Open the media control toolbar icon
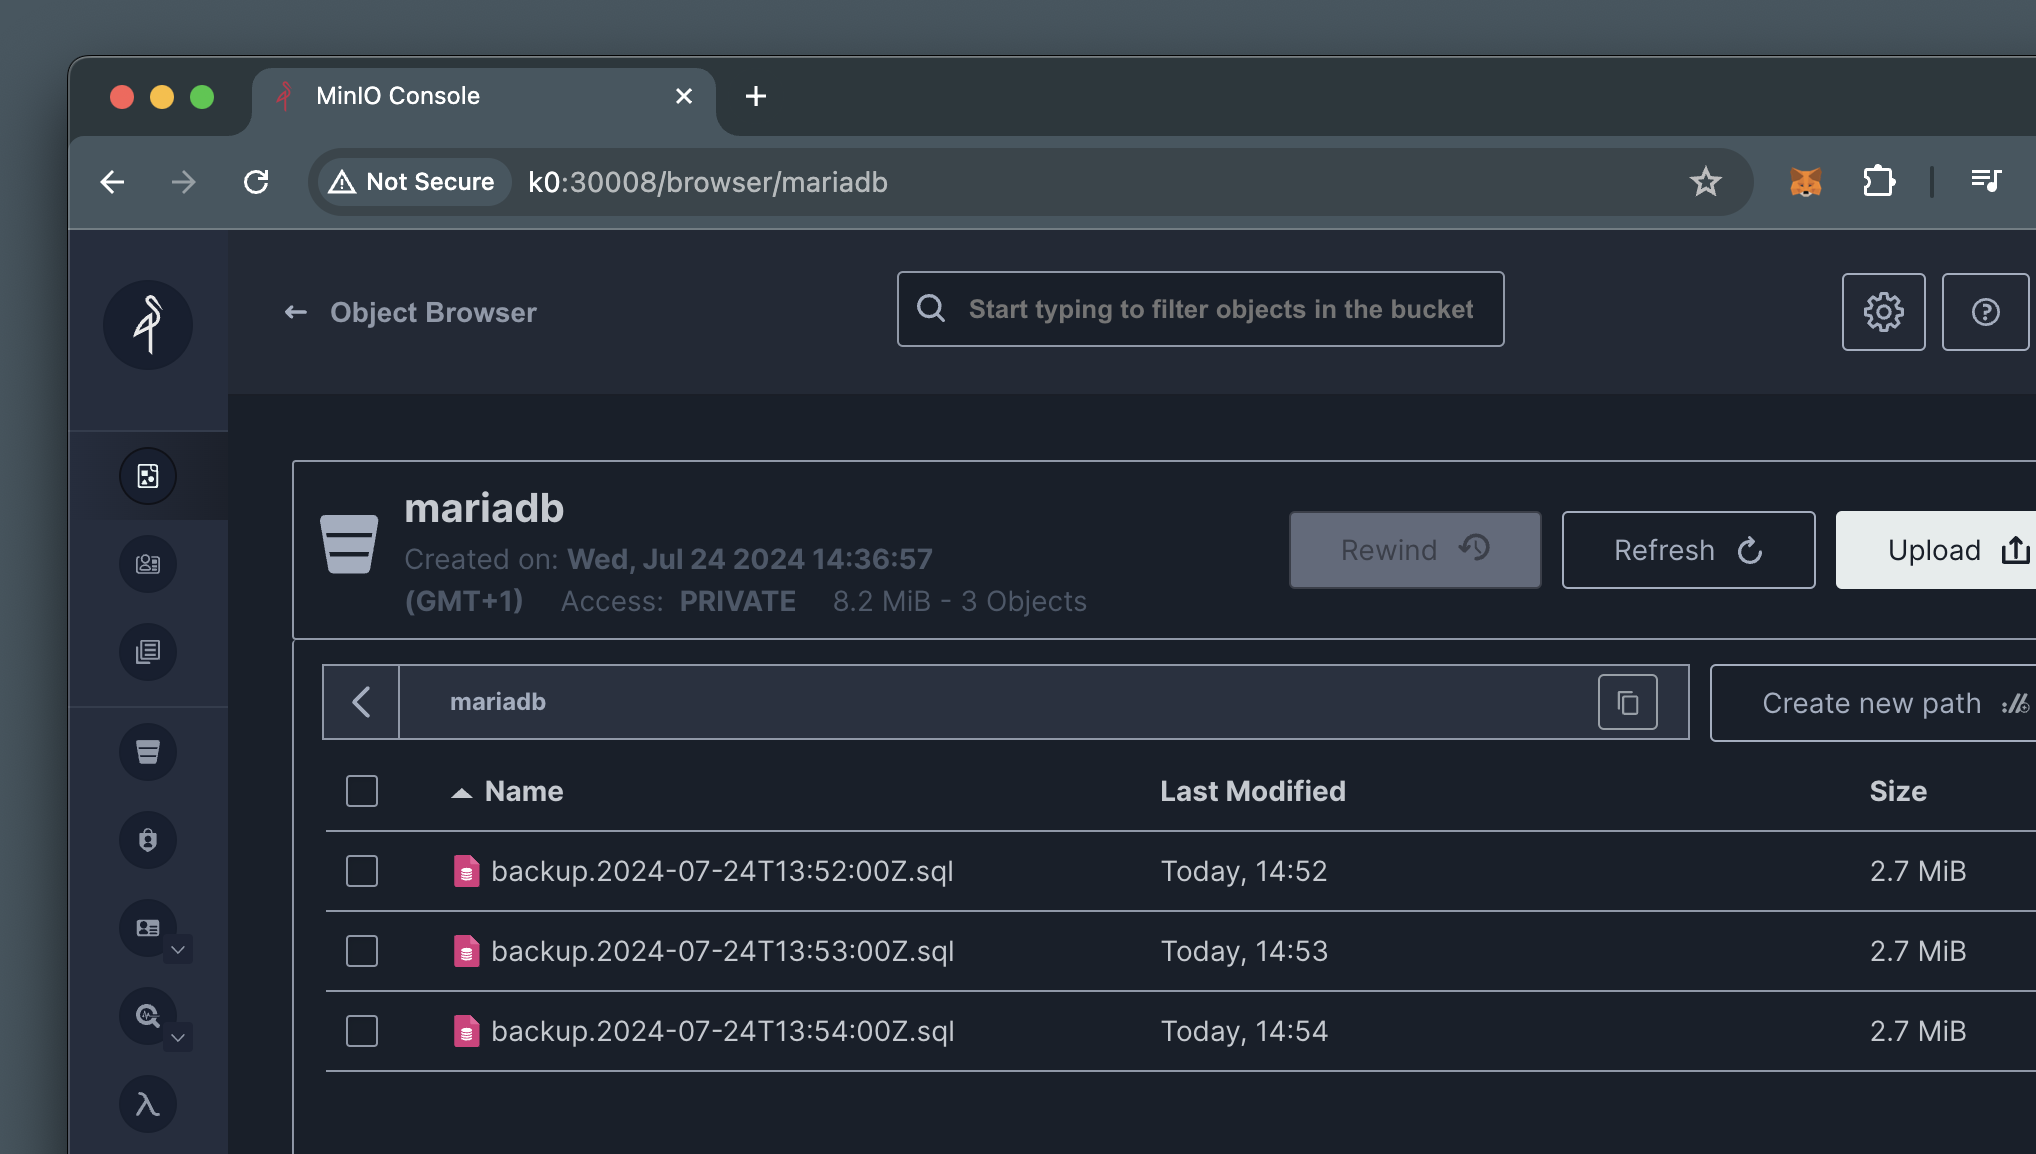 (x=1985, y=181)
